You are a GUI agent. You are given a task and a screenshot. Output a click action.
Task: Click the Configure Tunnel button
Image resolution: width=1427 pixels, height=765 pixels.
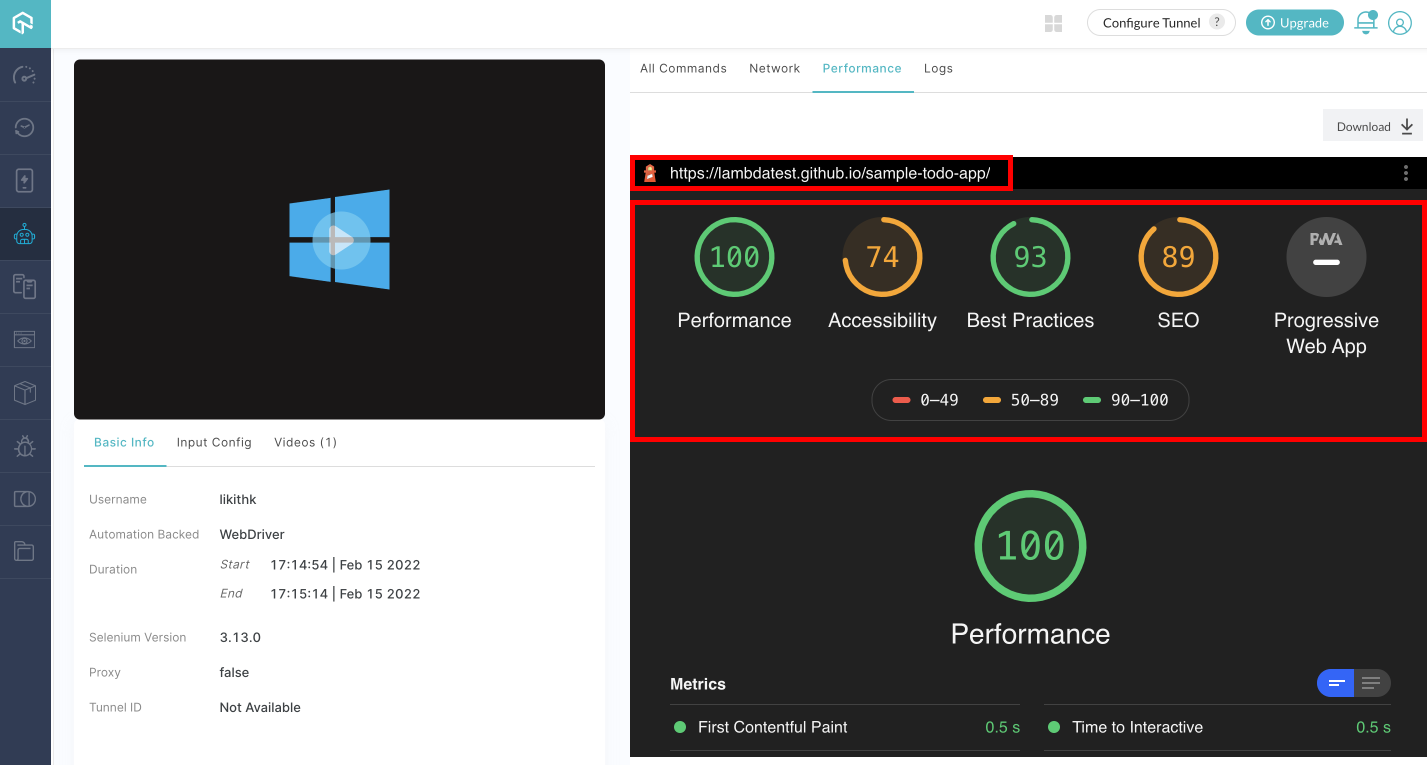coord(1160,23)
